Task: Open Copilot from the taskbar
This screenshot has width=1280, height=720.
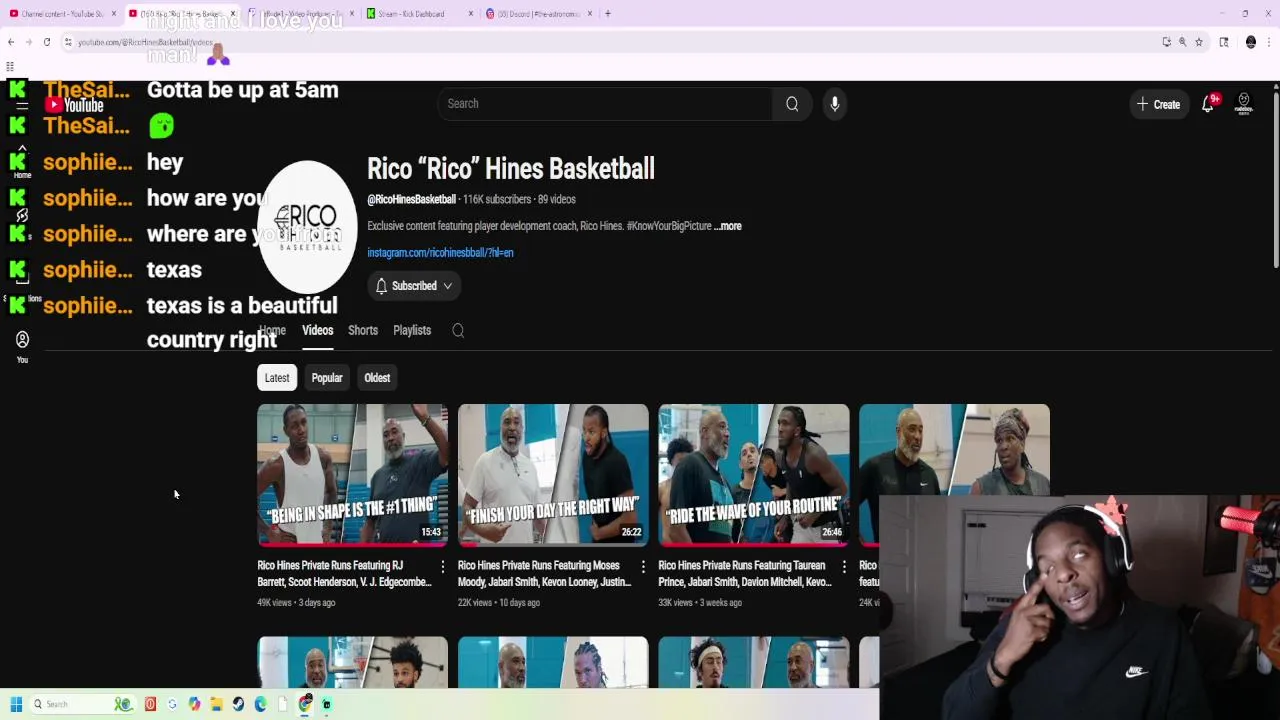Action: tap(194, 704)
